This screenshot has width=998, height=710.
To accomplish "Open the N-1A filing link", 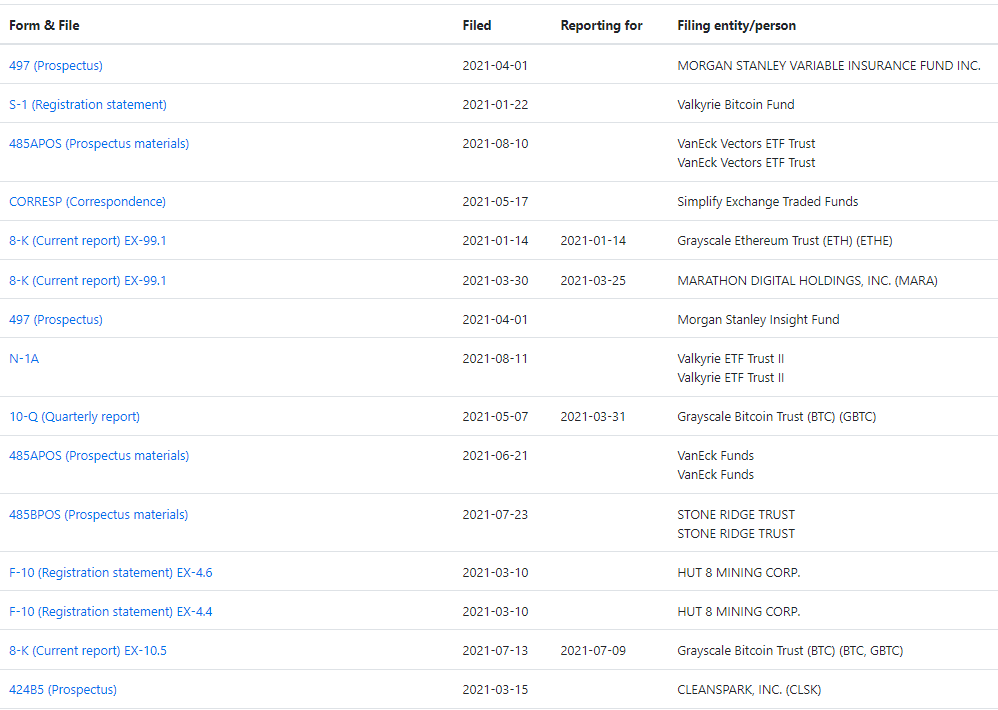I will pyautogui.click(x=24, y=359).
